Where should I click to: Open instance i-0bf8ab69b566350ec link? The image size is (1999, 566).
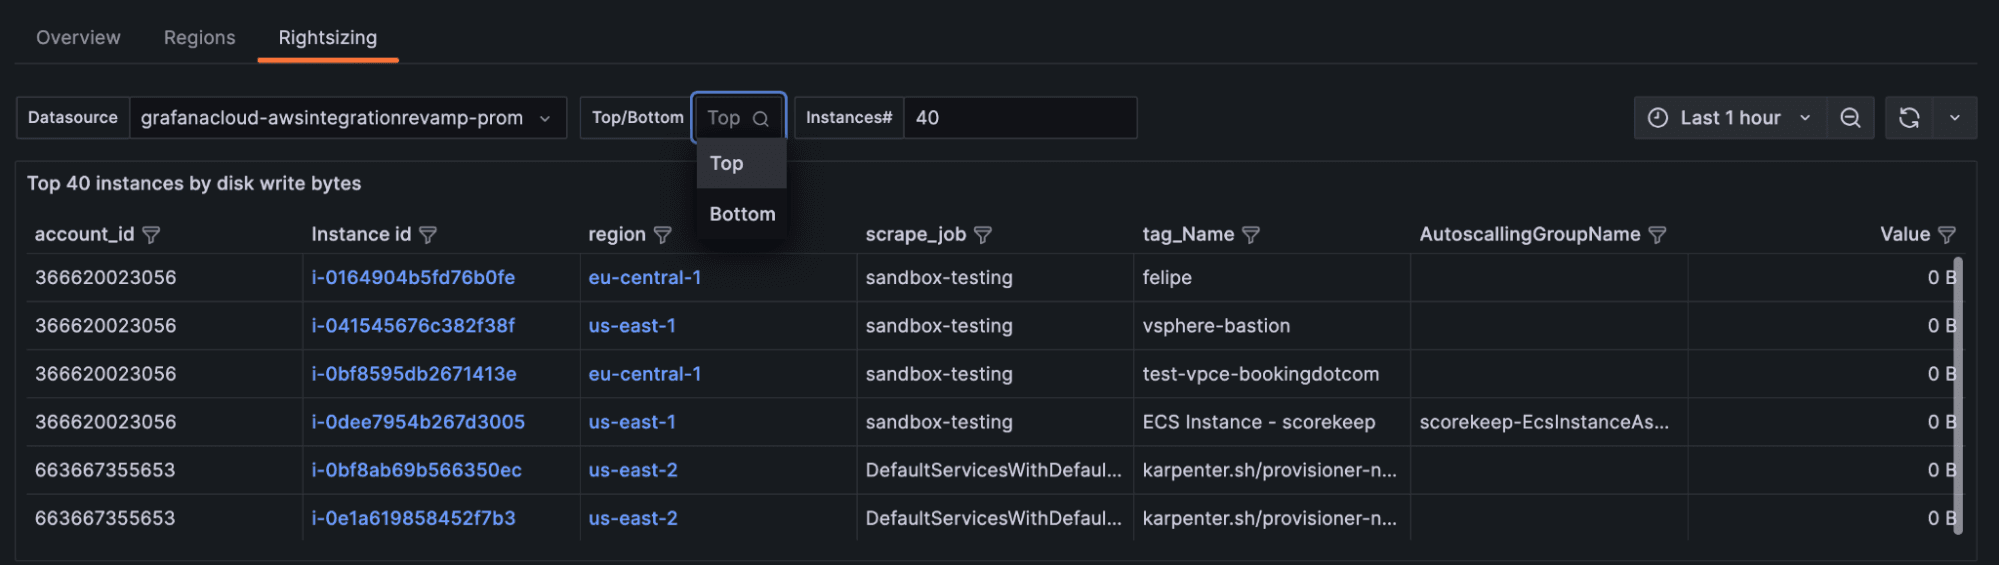(416, 470)
